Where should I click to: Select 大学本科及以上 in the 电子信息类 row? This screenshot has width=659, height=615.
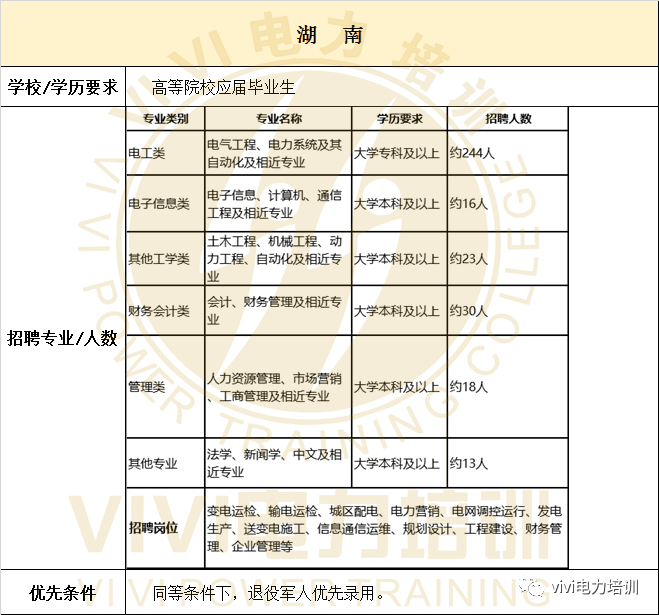pyautogui.click(x=400, y=203)
